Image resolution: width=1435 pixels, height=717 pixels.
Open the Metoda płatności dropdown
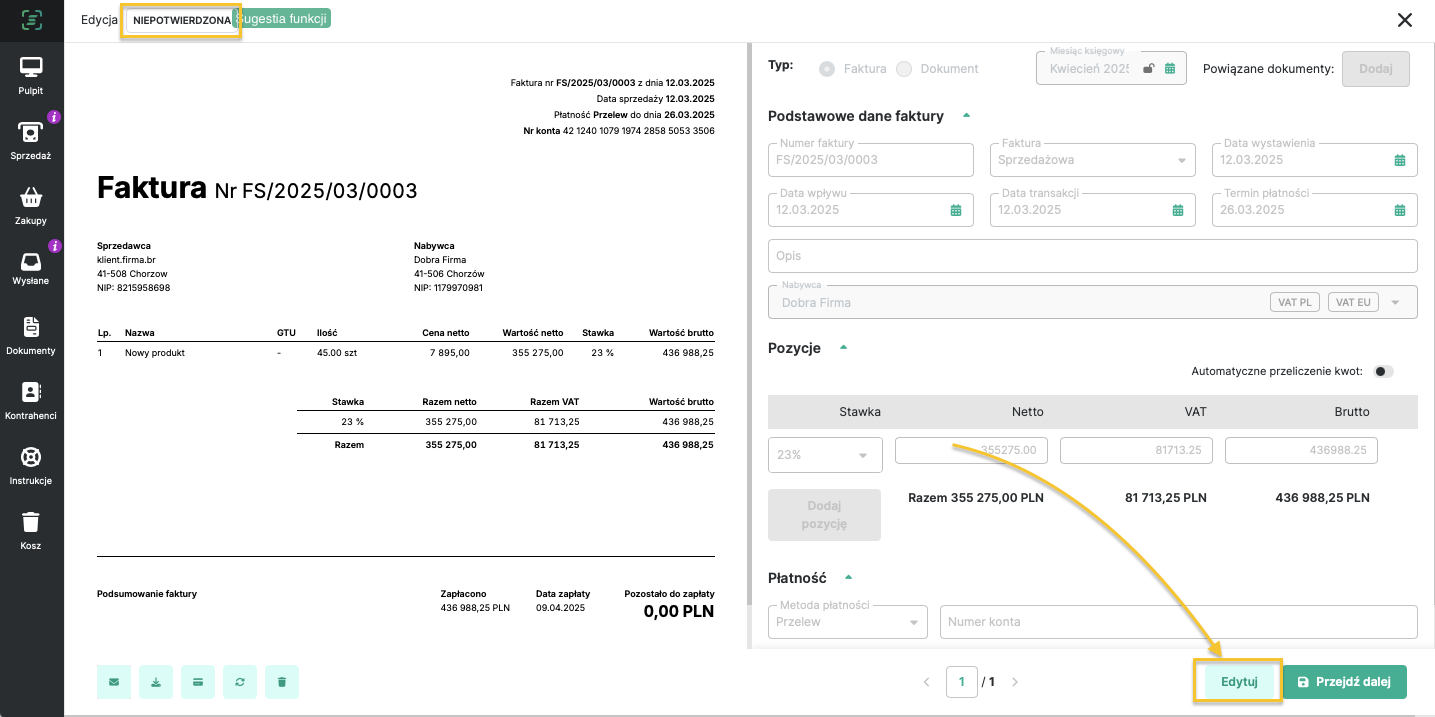(848, 622)
